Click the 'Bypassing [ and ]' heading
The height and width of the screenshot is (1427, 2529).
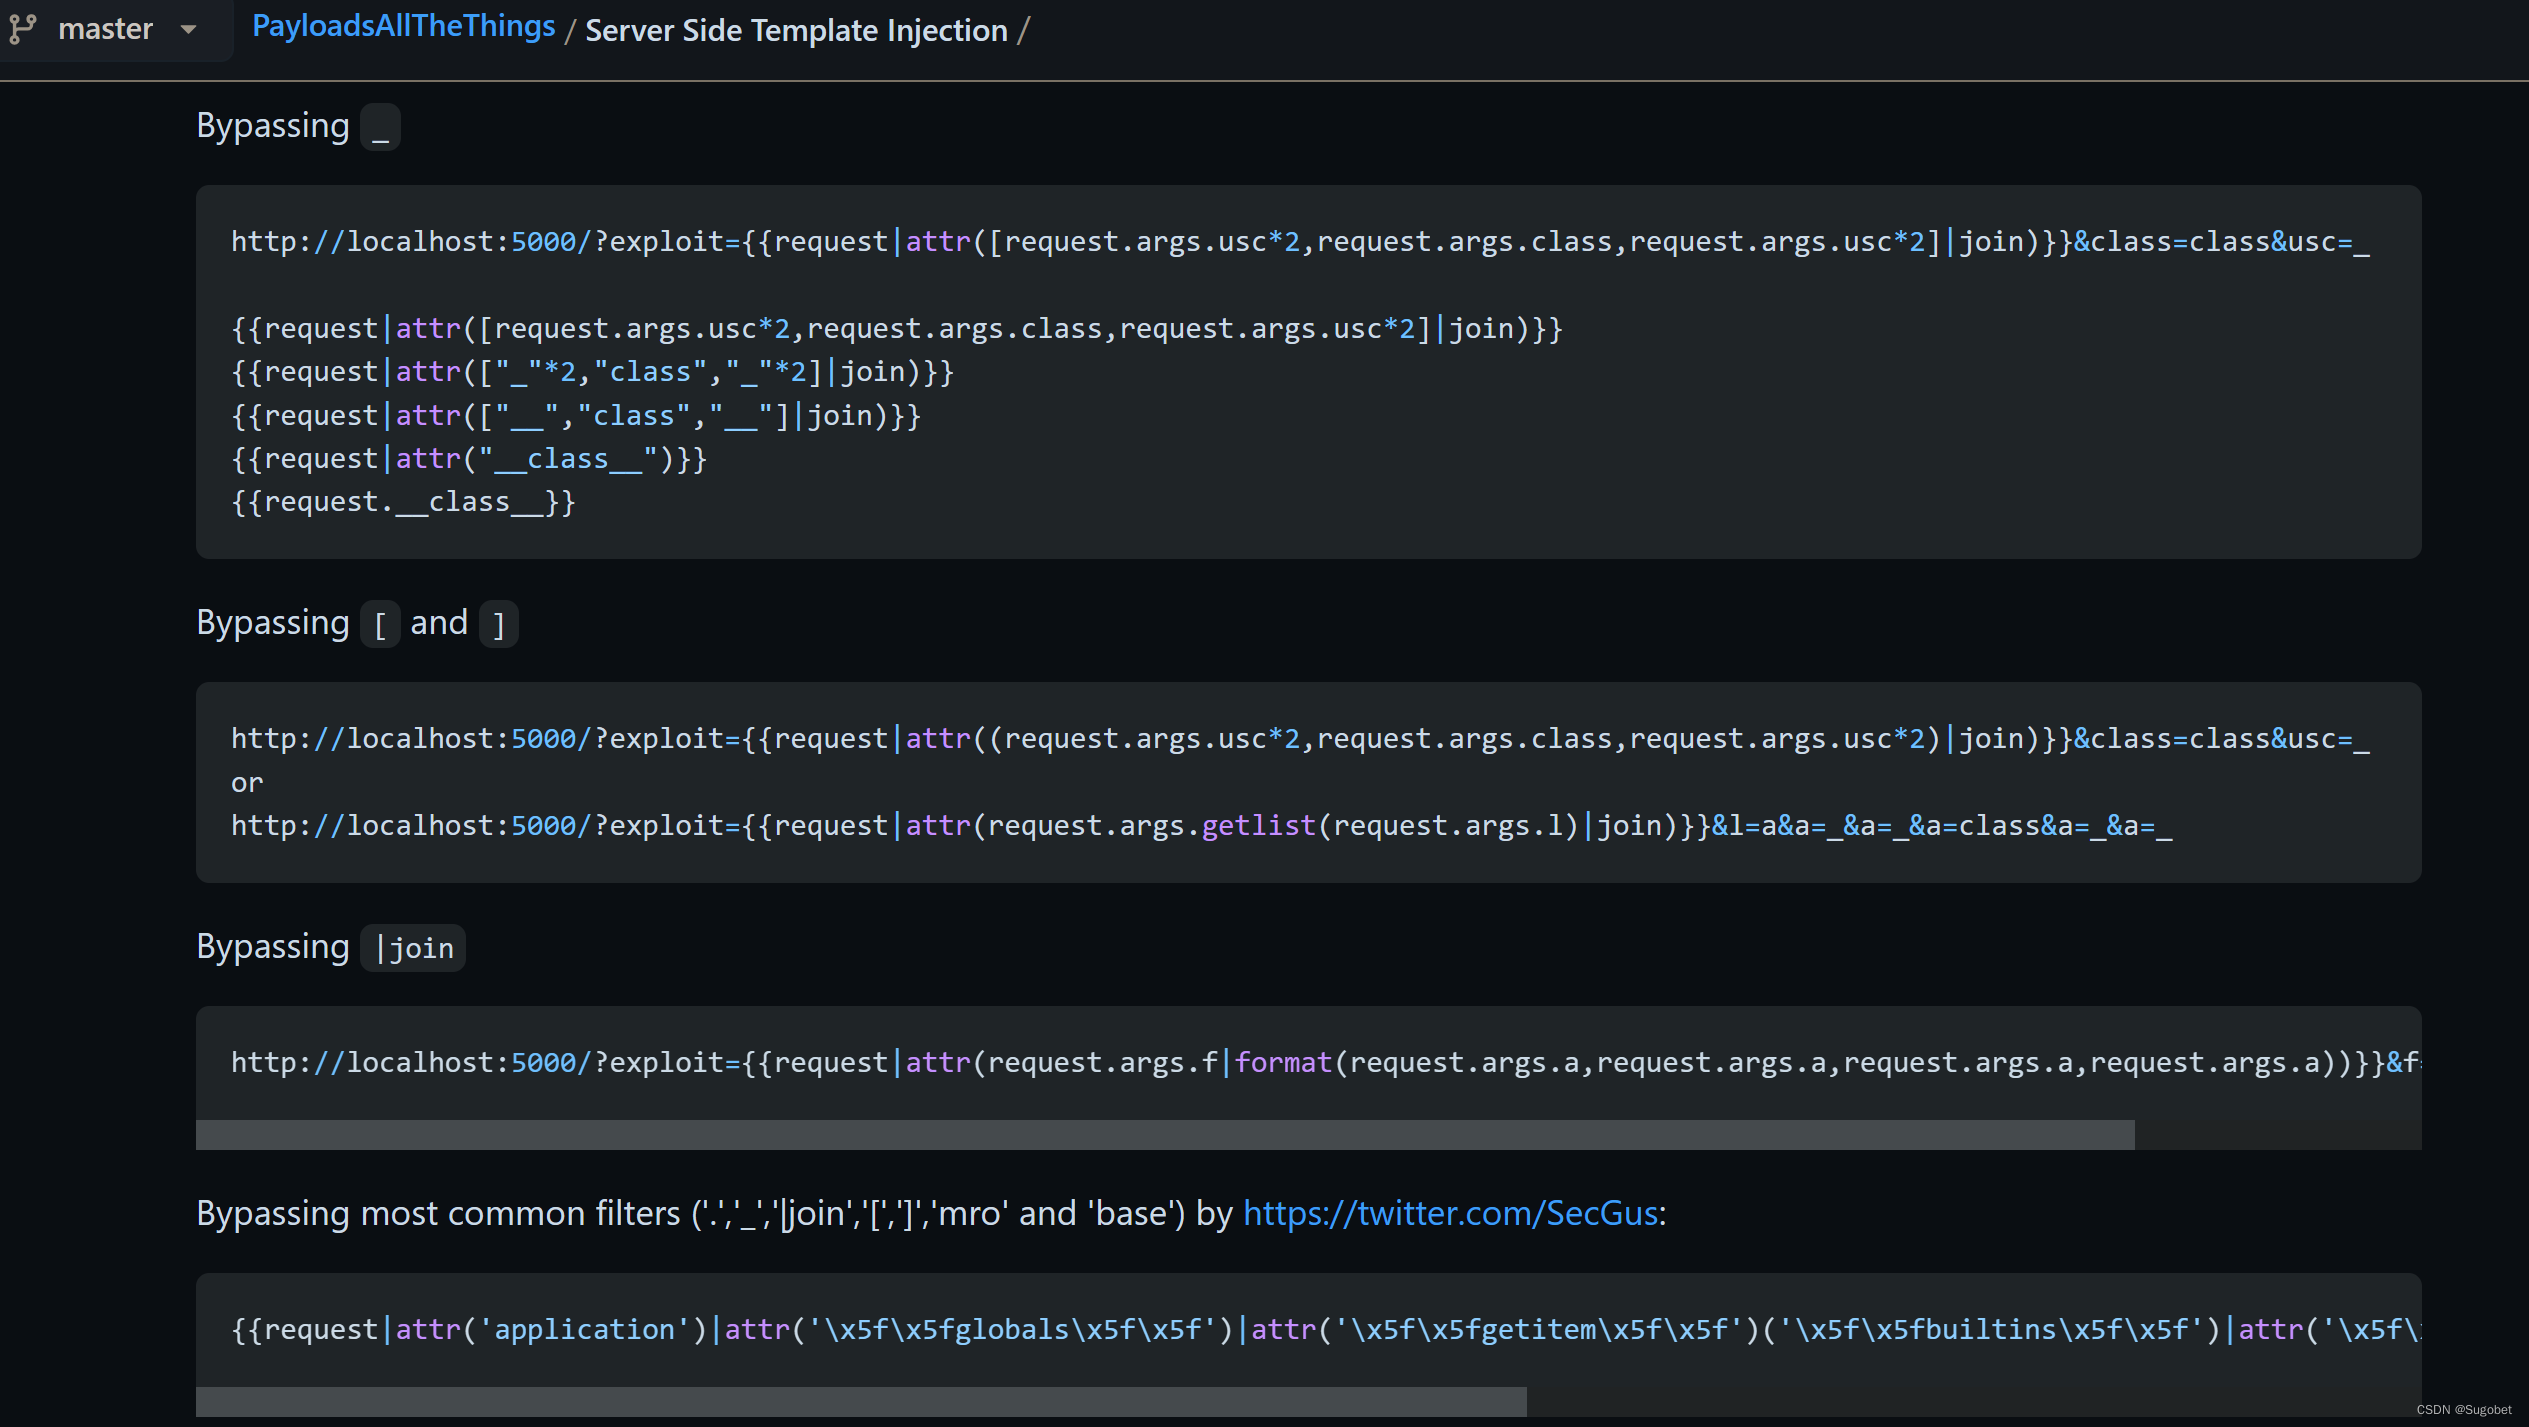(357, 623)
